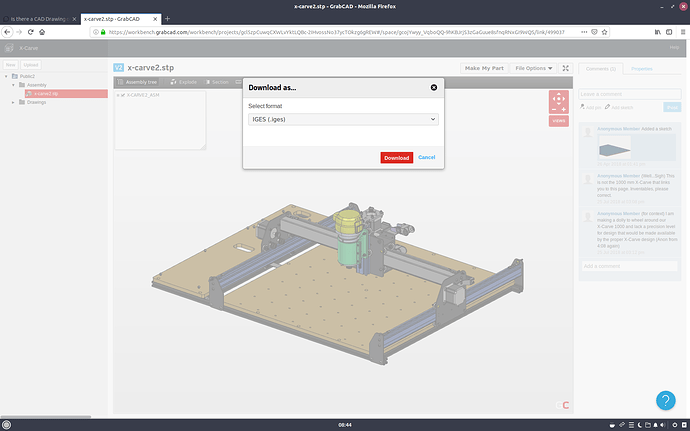The height and width of the screenshot is (431, 690).
Task: Open the IGES format dropdown
Action: click(x=343, y=119)
